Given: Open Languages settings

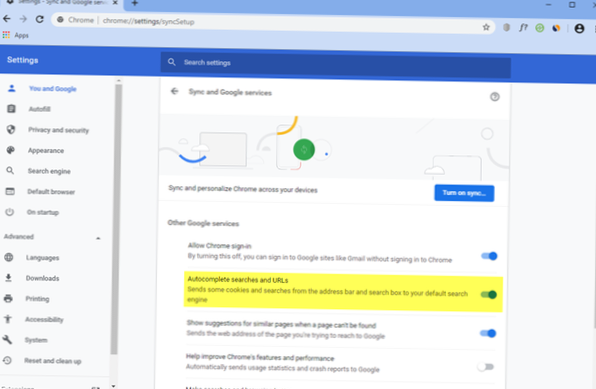Looking at the screenshot, I should (x=42, y=258).
